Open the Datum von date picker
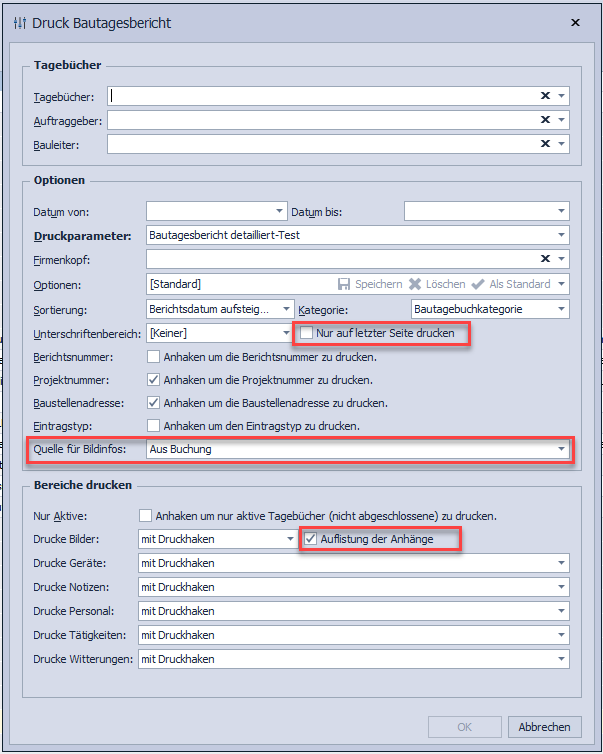This screenshot has width=603, height=754. click(279, 211)
